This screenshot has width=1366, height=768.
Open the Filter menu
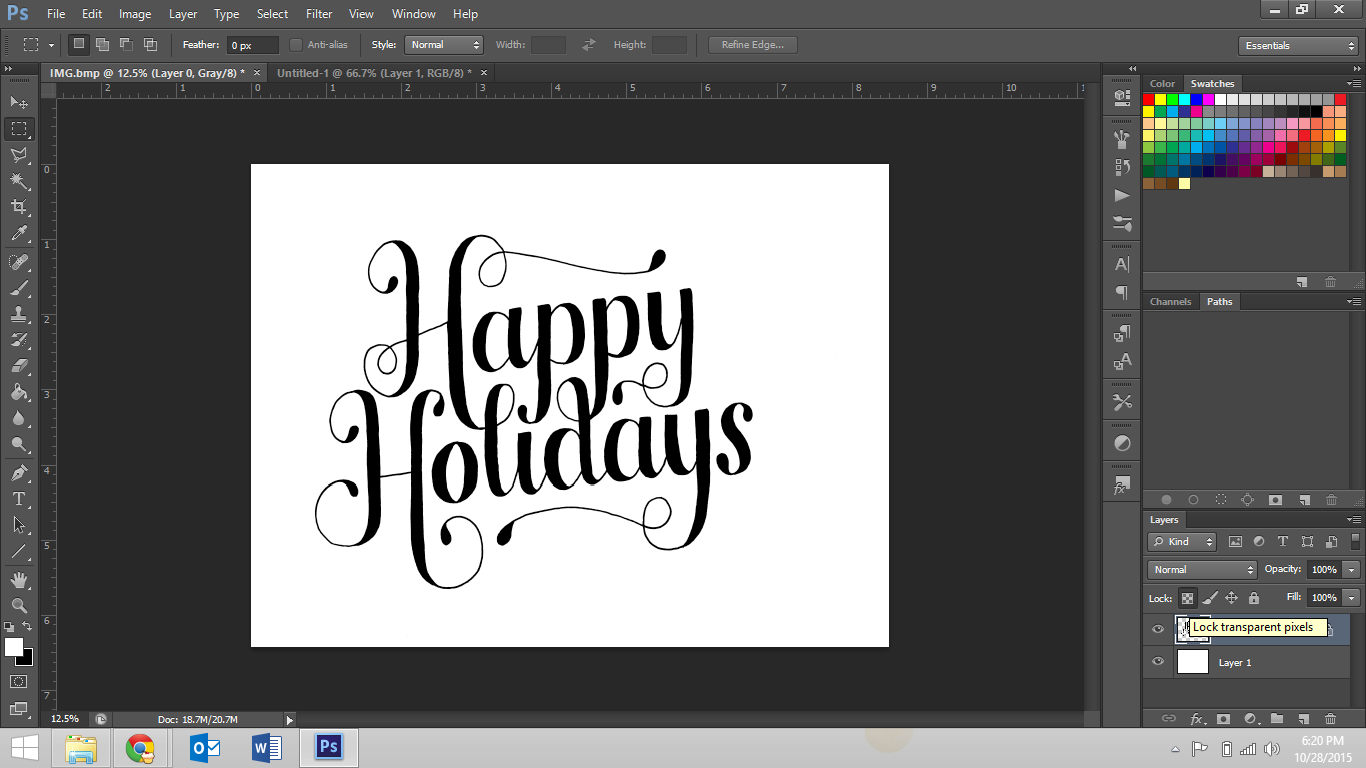click(x=319, y=14)
